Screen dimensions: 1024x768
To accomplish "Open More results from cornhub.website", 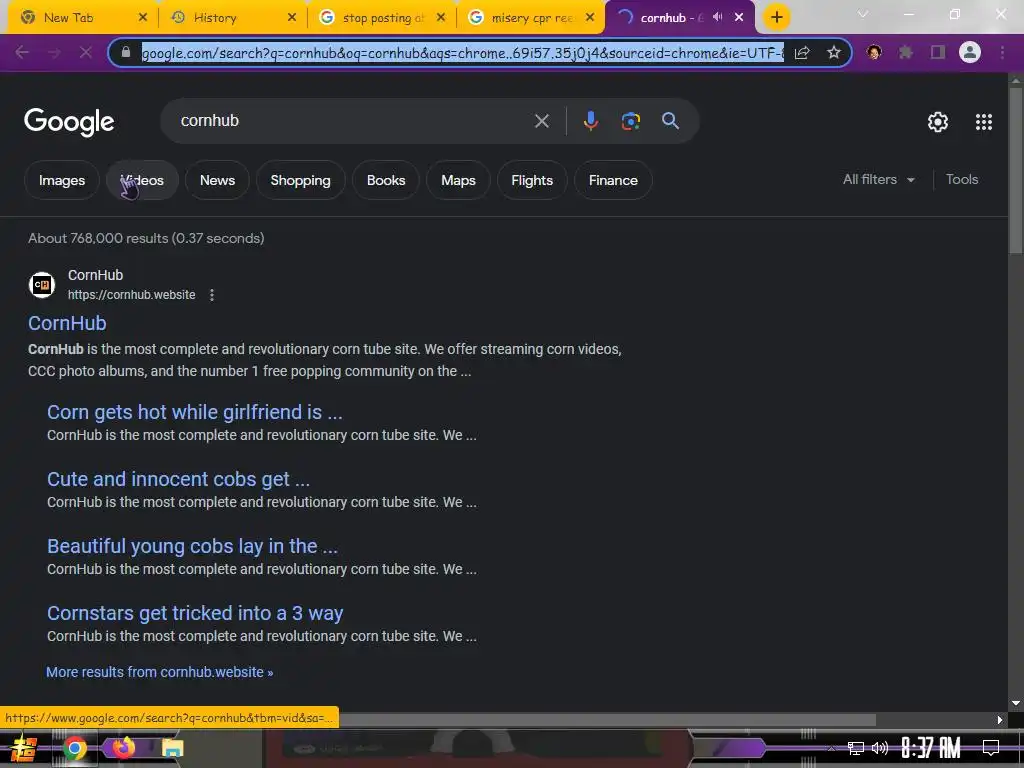I will coord(159,672).
